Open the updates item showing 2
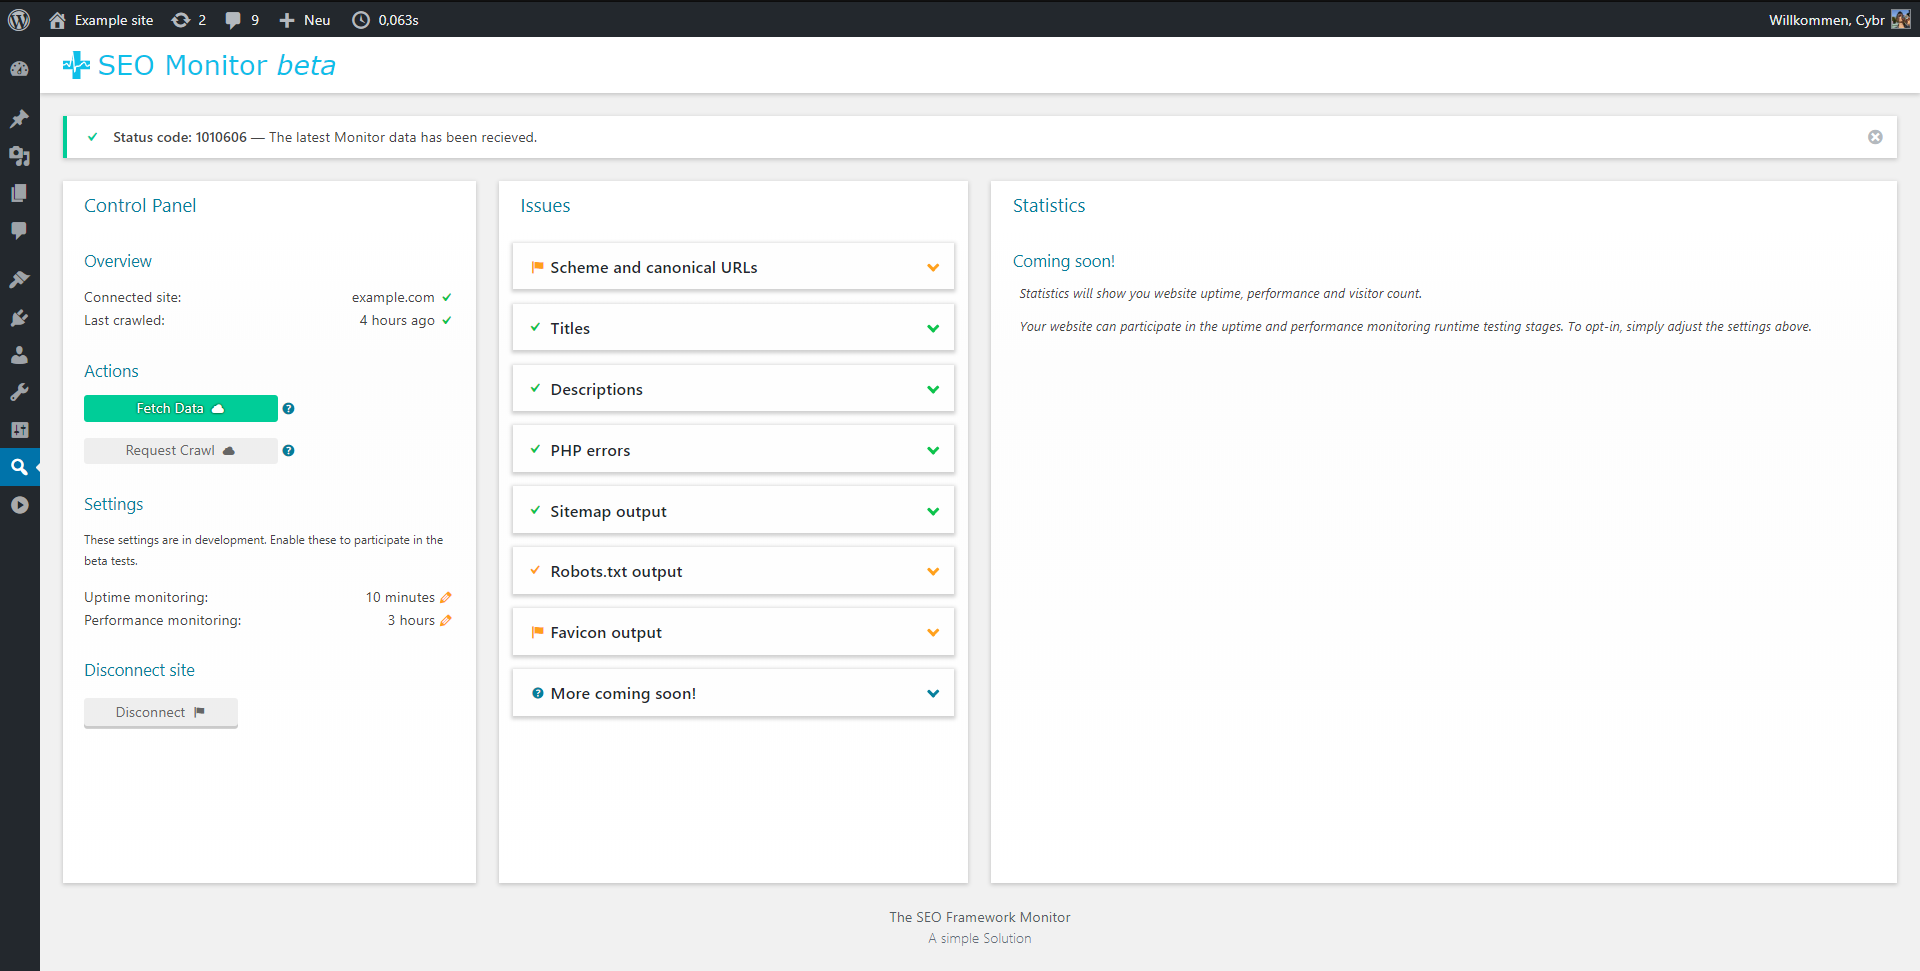This screenshot has height=971, width=1920. (x=189, y=20)
